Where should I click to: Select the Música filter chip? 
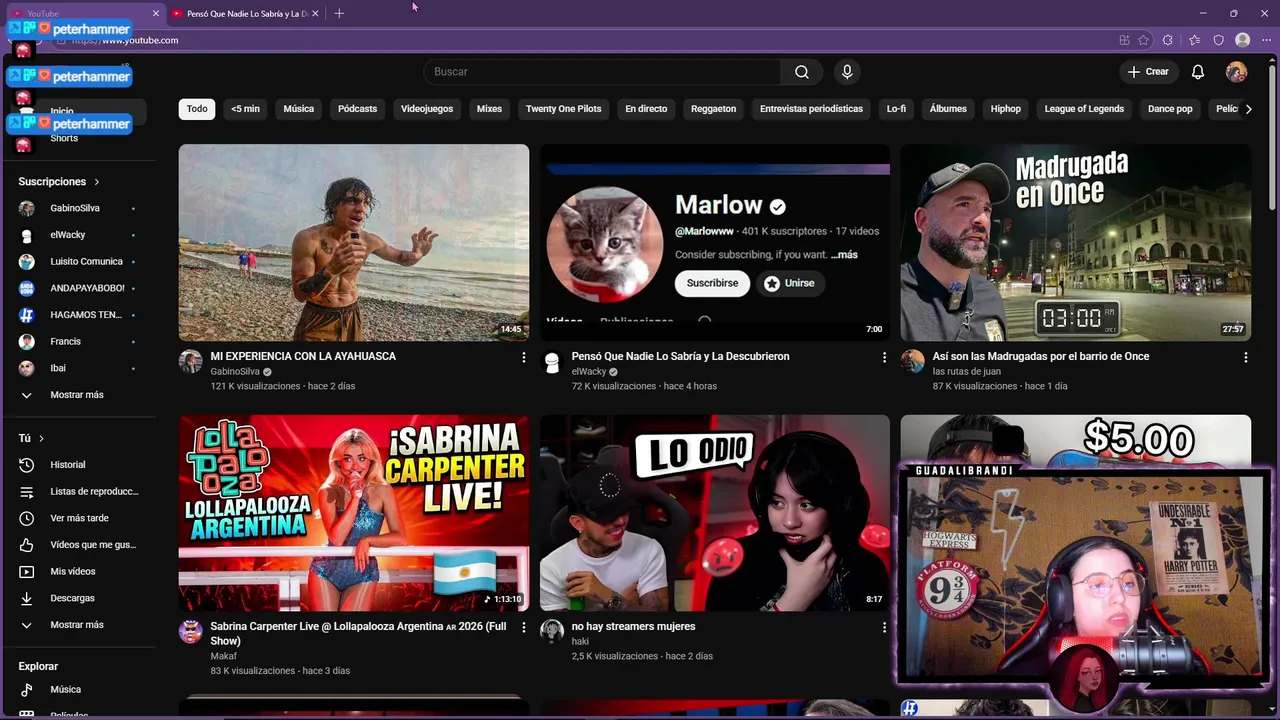[298, 109]
